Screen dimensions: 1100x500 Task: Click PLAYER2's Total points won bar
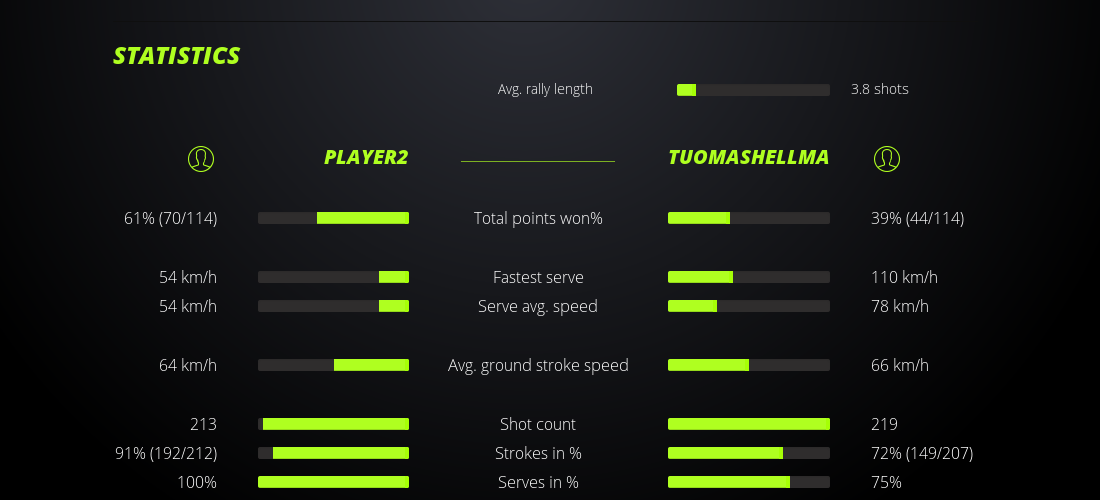(x=333, y=218)
